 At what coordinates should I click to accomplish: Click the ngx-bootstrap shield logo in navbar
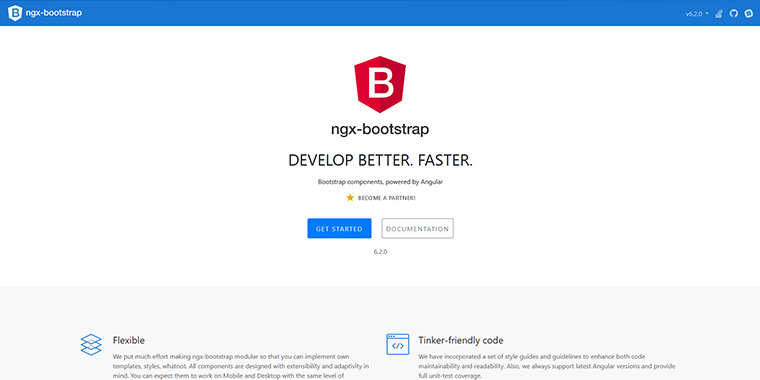15,13
